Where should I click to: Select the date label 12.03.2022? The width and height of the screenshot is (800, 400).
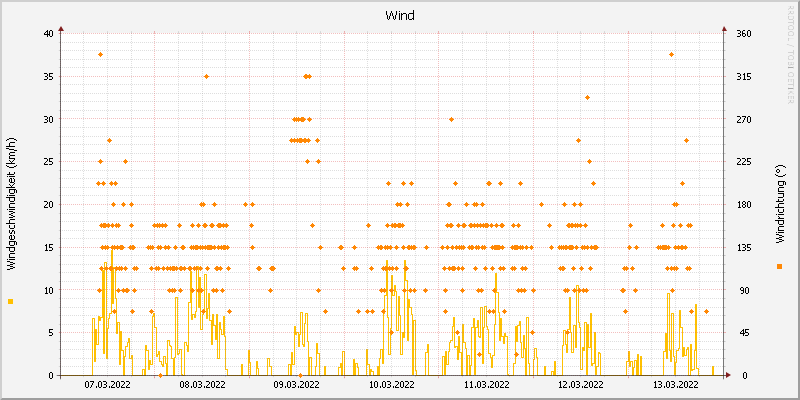581,385
